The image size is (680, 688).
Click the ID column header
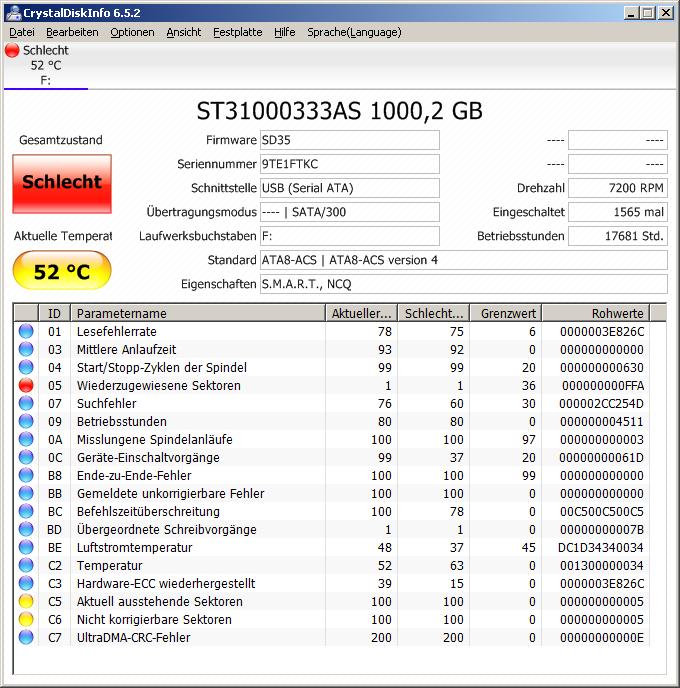pyautogui.click(x=54, y=313)
